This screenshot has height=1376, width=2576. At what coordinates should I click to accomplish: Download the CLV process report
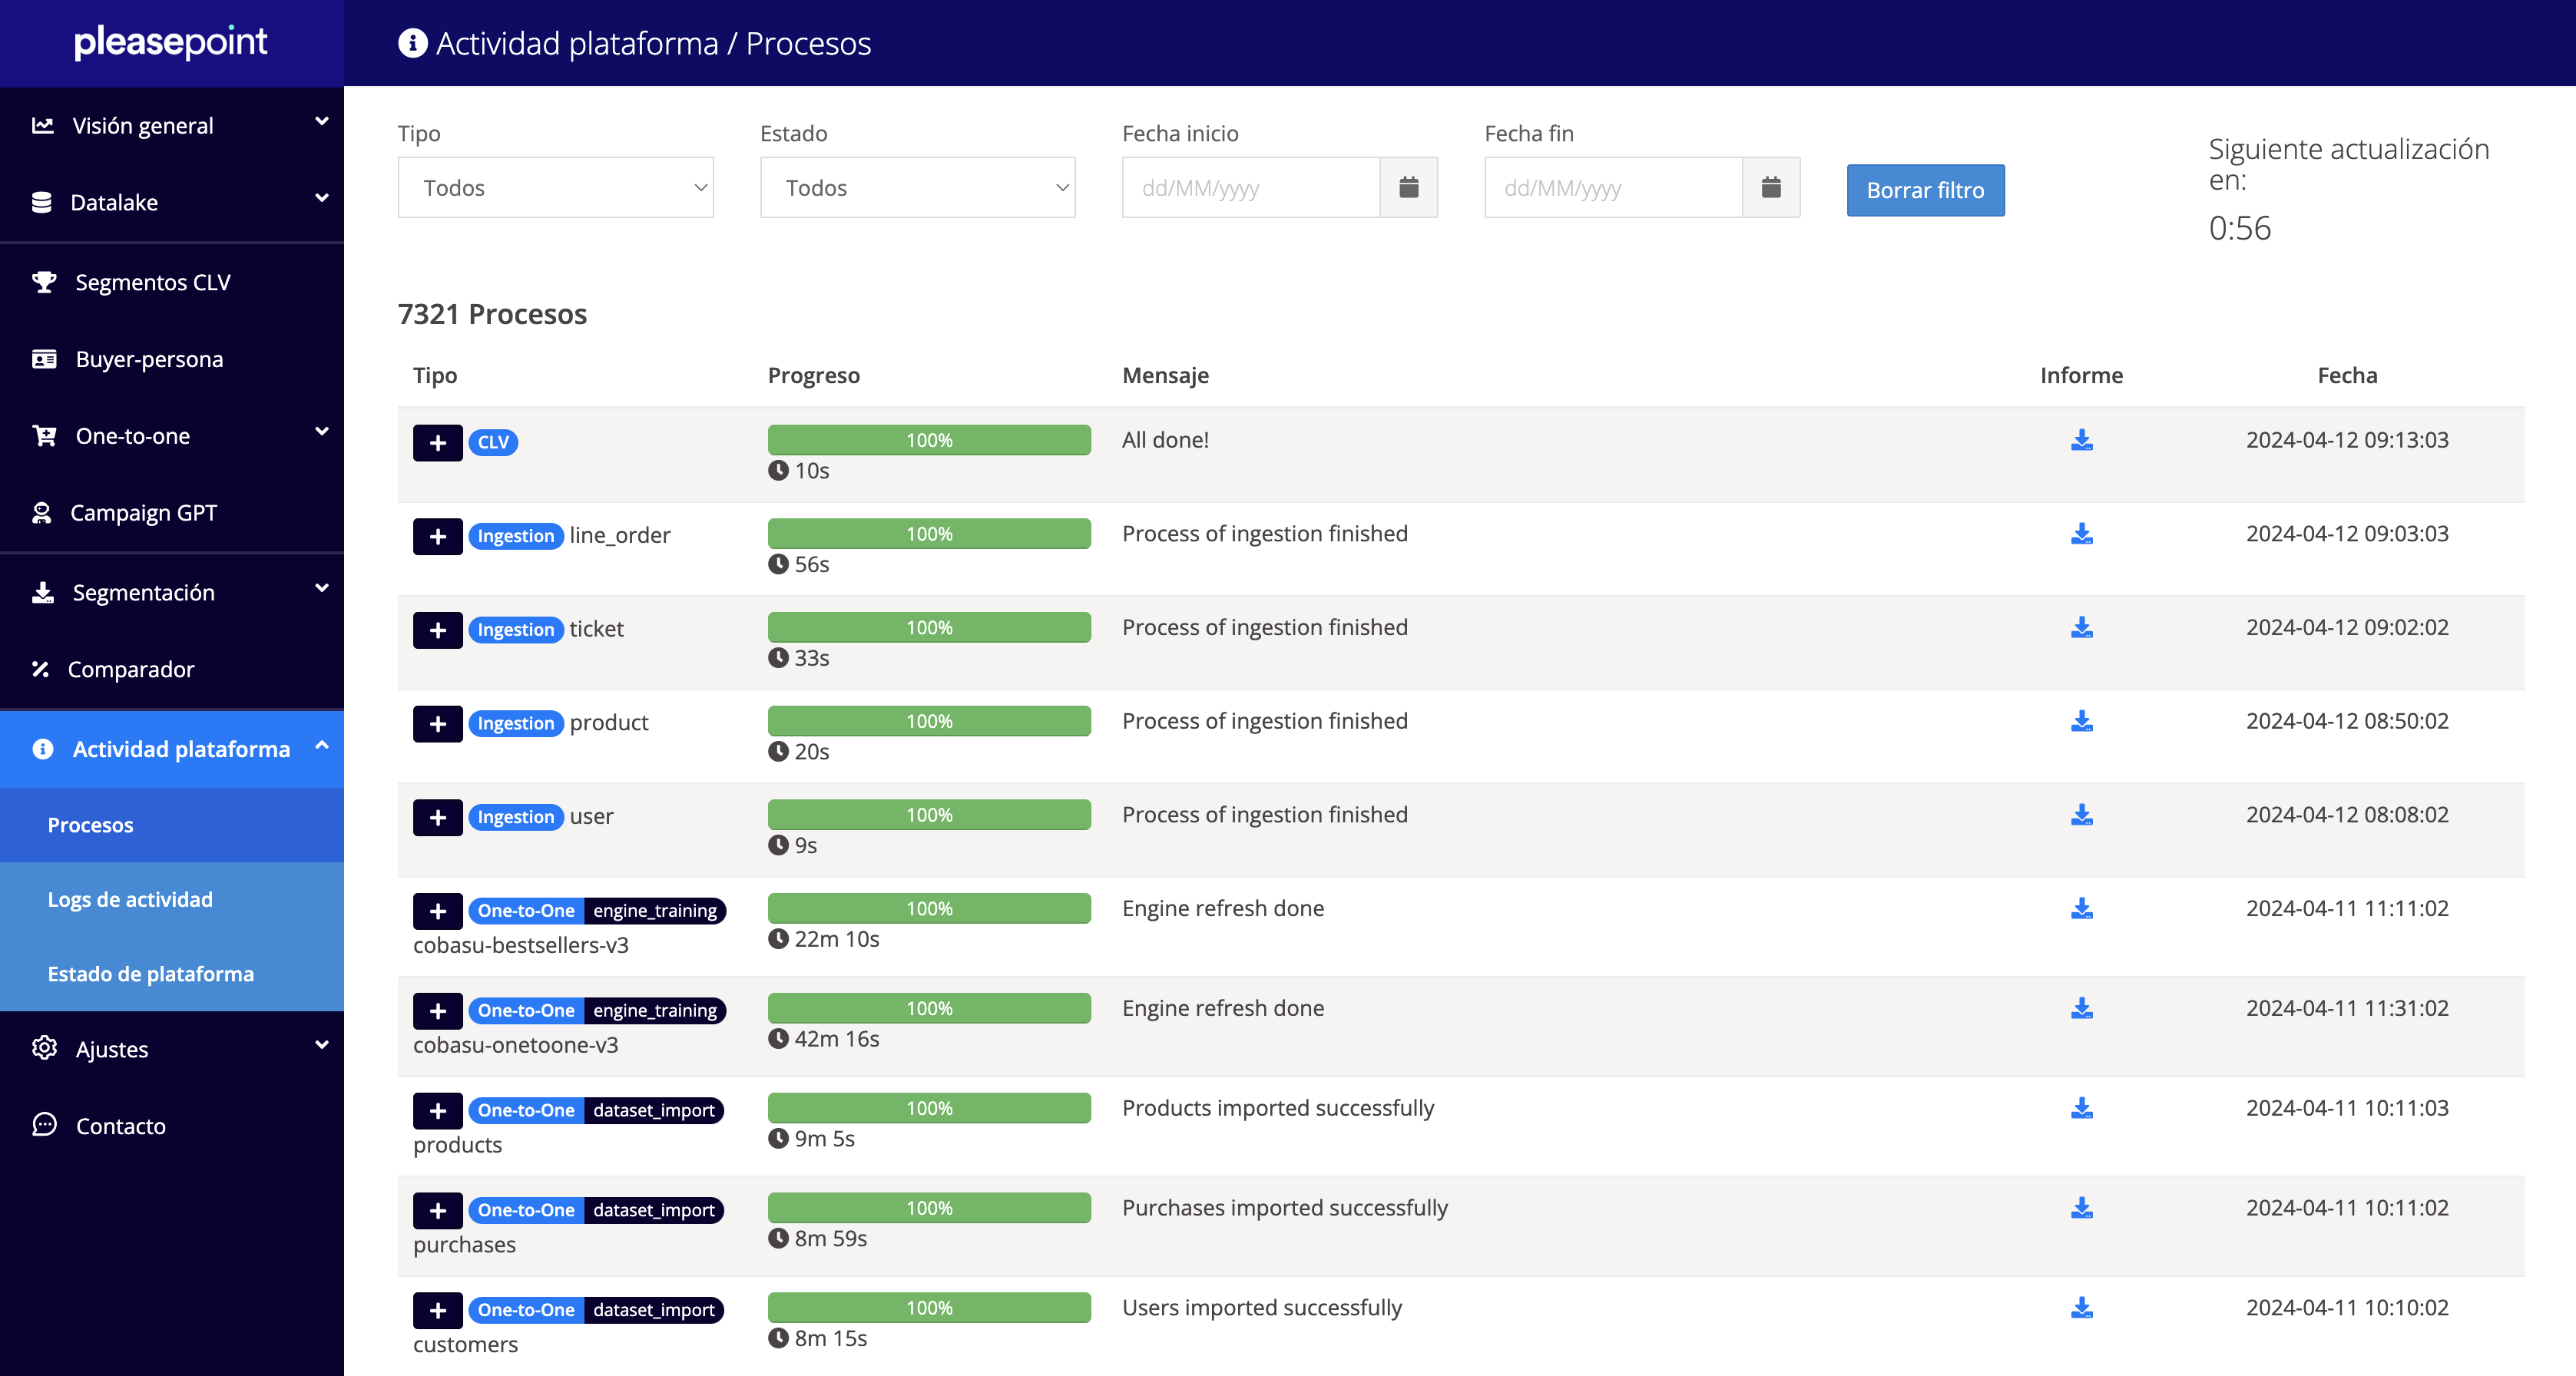2081,440
